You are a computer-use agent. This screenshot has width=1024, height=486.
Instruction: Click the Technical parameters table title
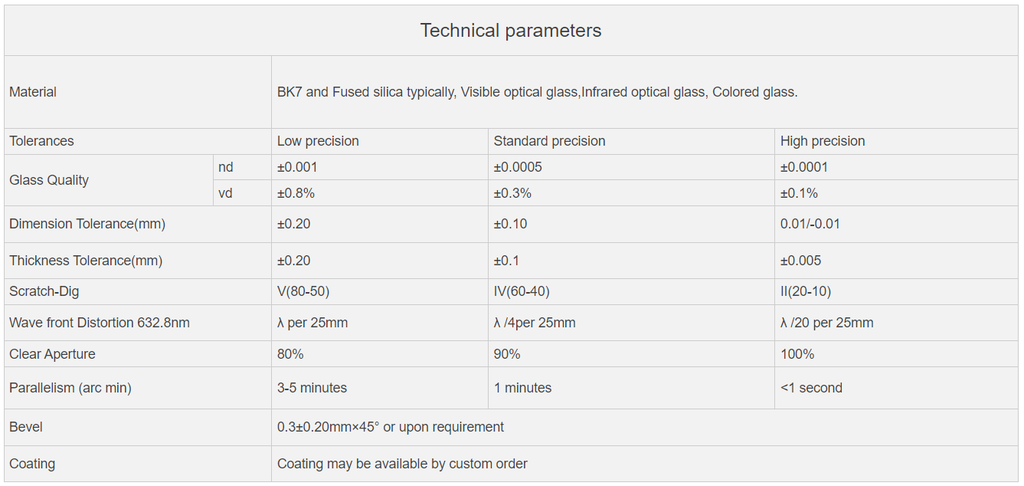click(511, 31)
